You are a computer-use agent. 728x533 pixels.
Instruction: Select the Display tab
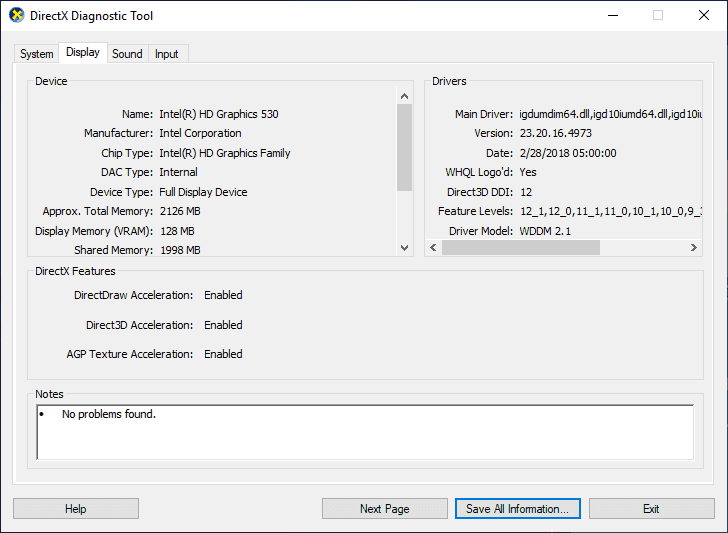(x=83, y=52)
